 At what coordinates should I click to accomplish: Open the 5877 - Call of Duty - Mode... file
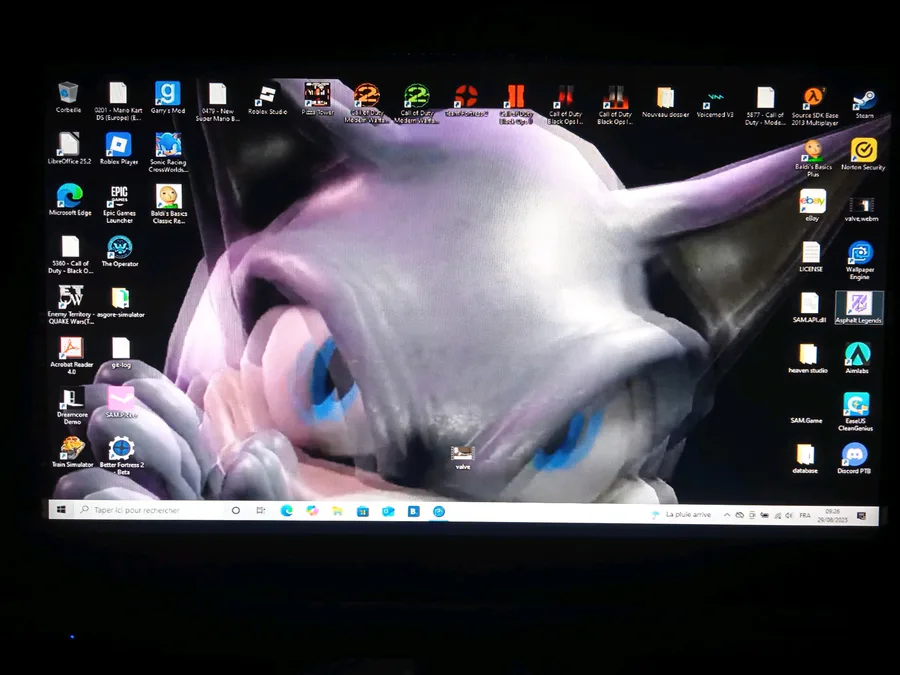(x=765, y=106)
